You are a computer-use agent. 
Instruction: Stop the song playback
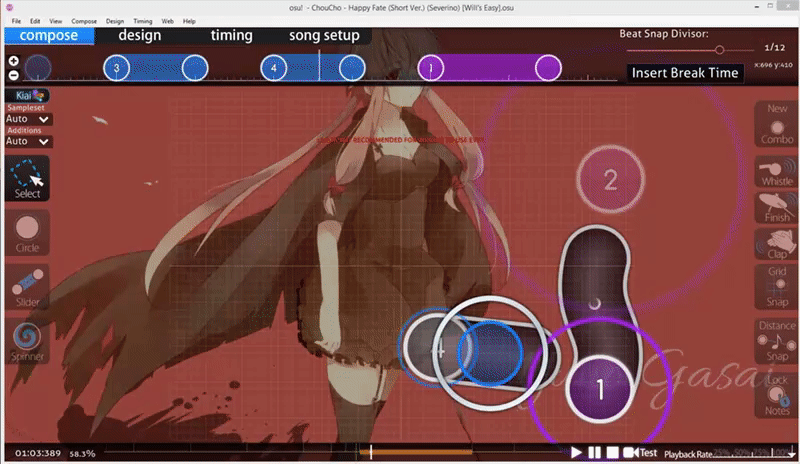tap(613, 452)
